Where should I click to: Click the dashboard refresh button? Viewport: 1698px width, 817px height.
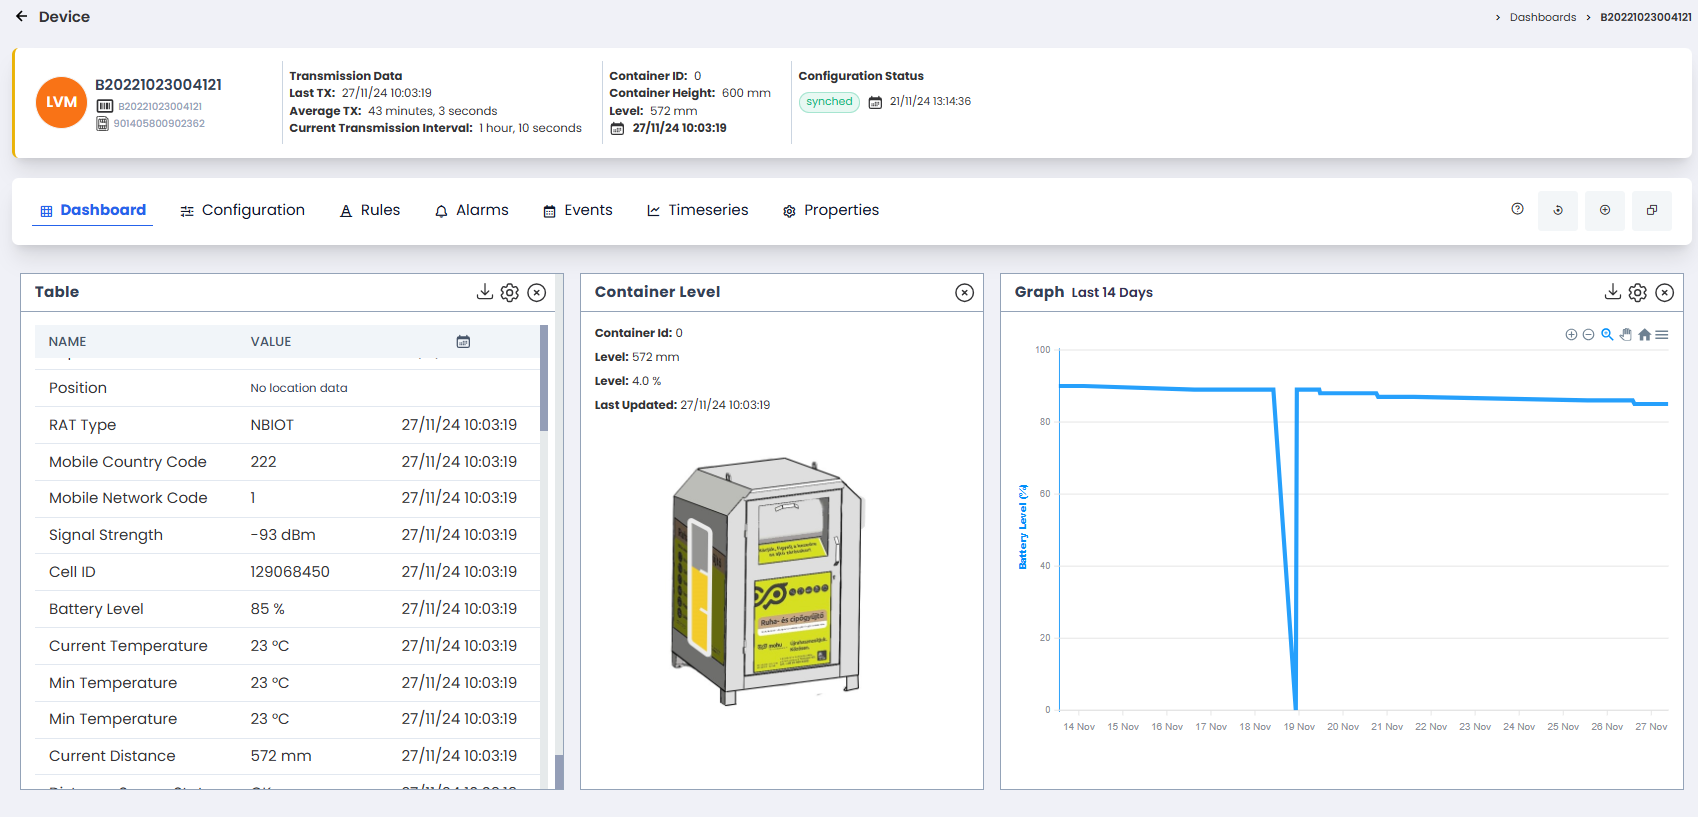[x=1558, y=211]
